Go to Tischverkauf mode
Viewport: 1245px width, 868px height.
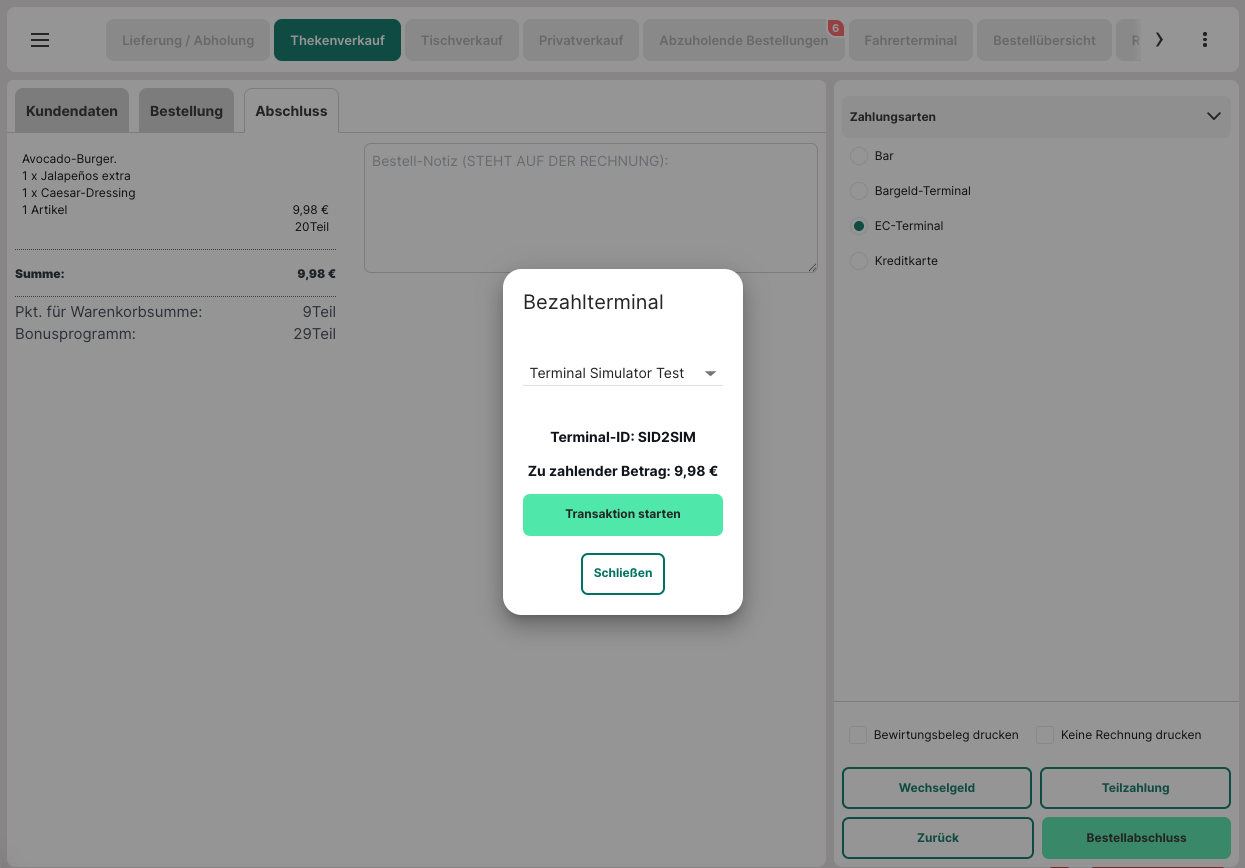pyautogui.click(x=461, y=41)
